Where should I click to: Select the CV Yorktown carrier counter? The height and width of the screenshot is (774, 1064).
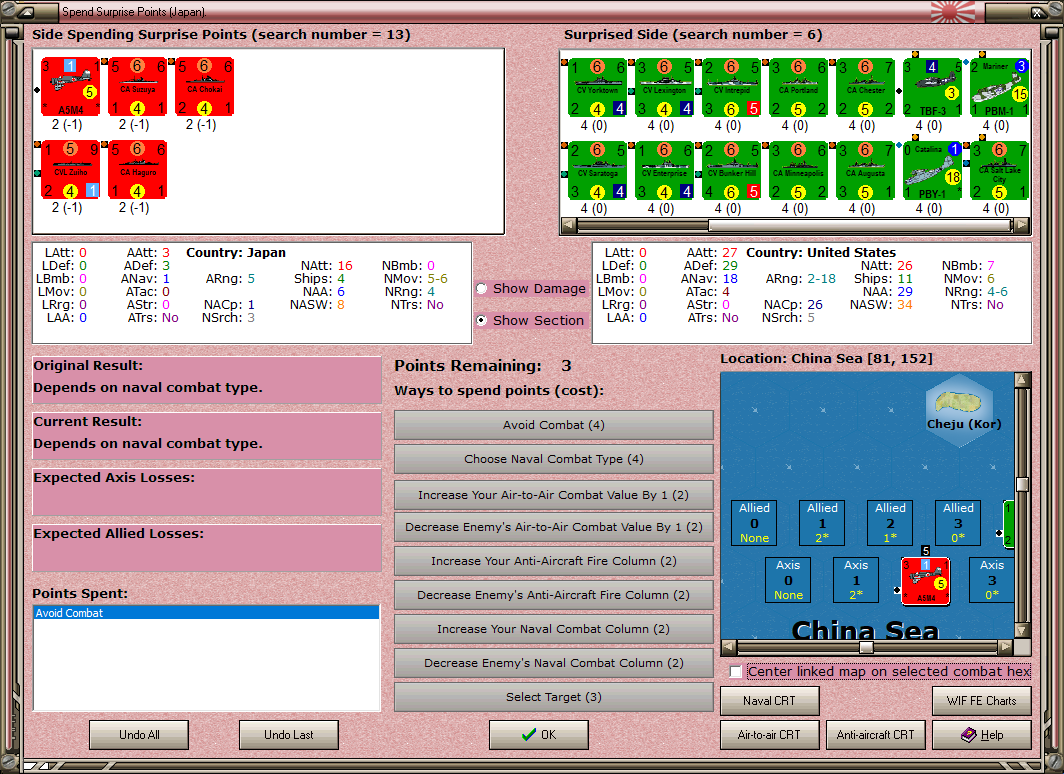(597, 88)
